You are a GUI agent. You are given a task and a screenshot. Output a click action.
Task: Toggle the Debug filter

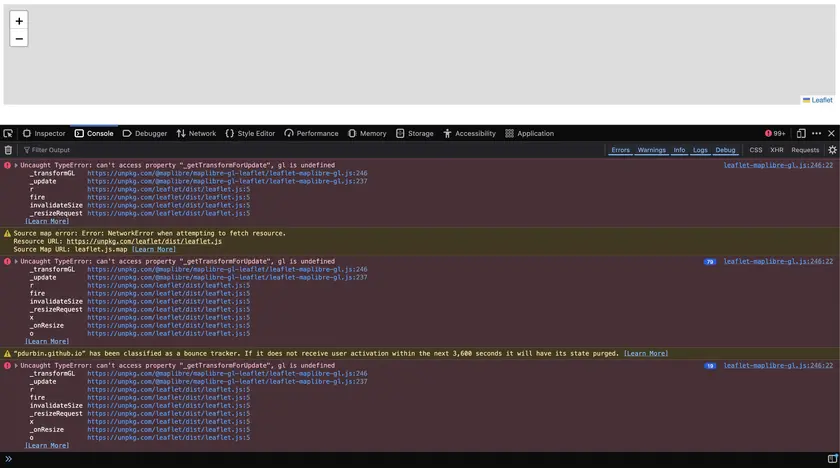point(725,150)
